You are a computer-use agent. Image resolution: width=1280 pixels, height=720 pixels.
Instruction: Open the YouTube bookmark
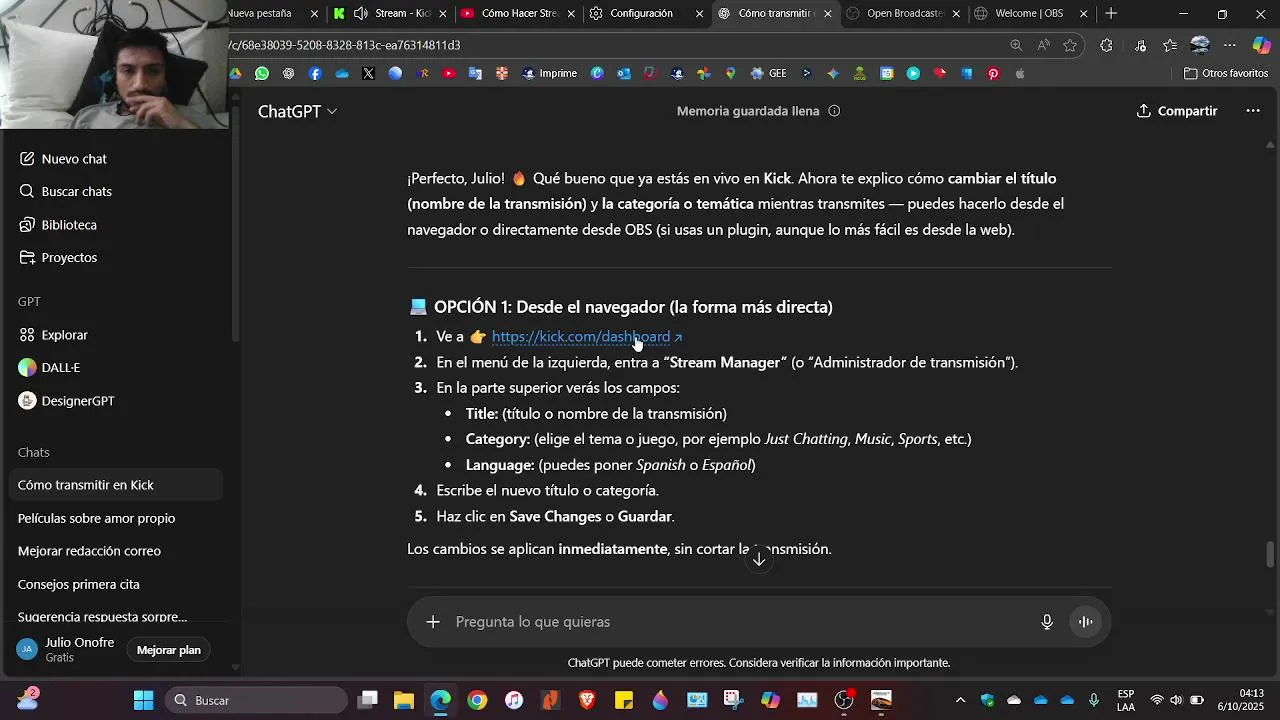click(448, 73)
